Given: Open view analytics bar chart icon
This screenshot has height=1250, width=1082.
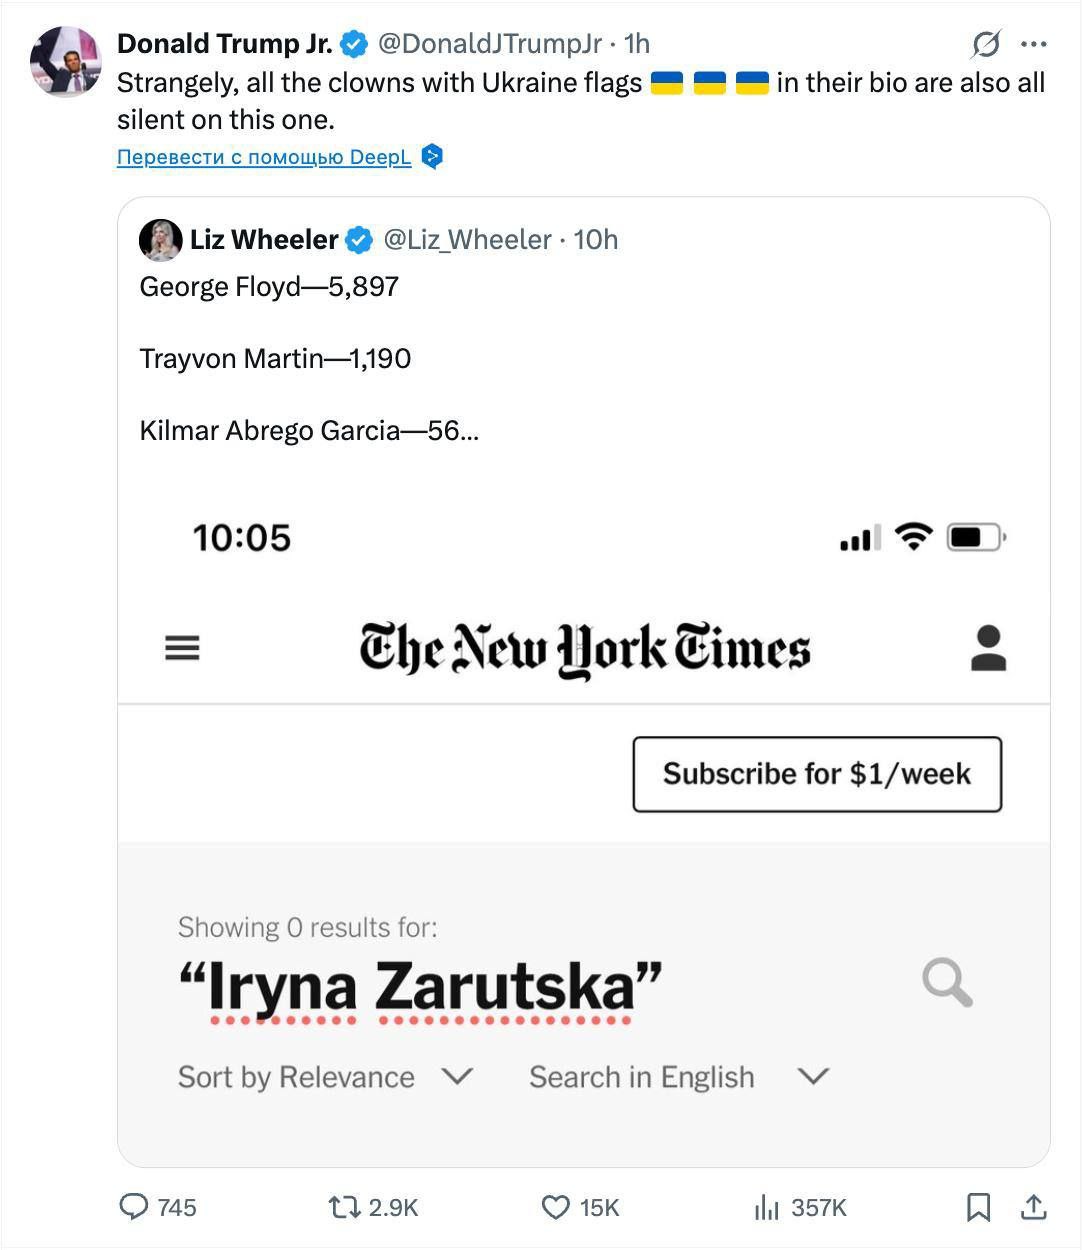Looking at the screenshot, I should (767, 1207).
